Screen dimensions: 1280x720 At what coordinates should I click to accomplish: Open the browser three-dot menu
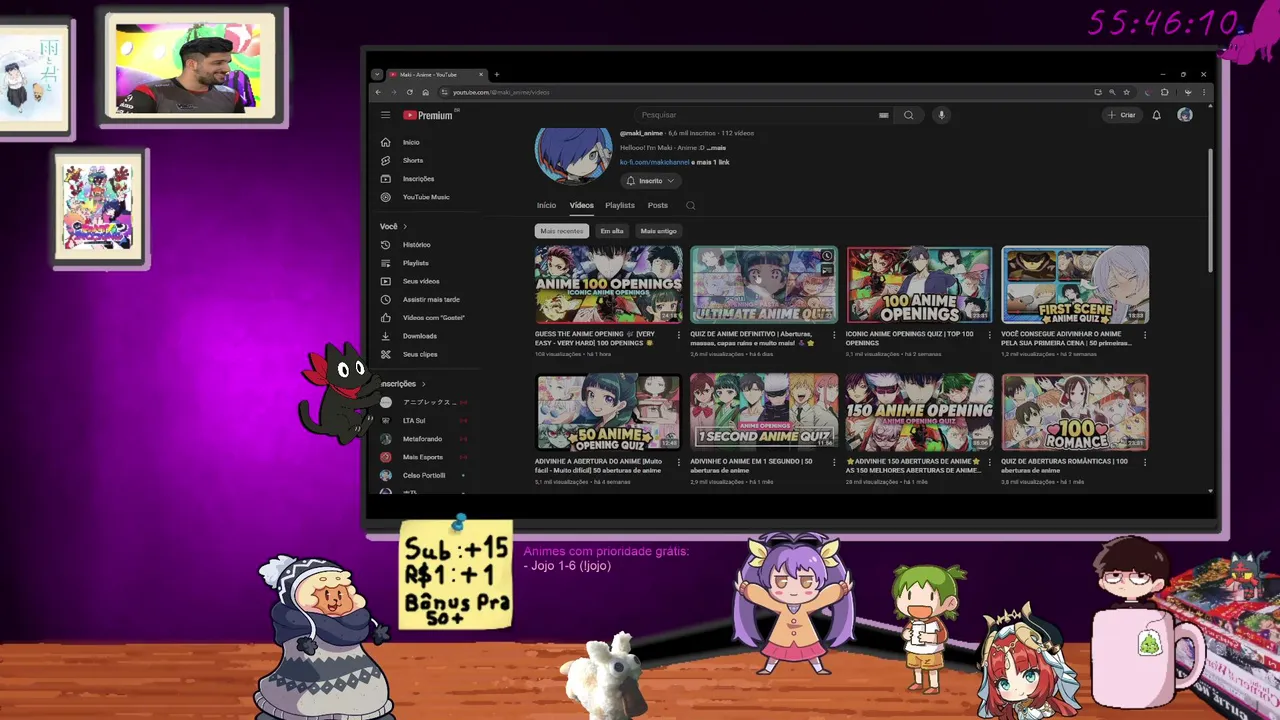(x=1204, y=92)
